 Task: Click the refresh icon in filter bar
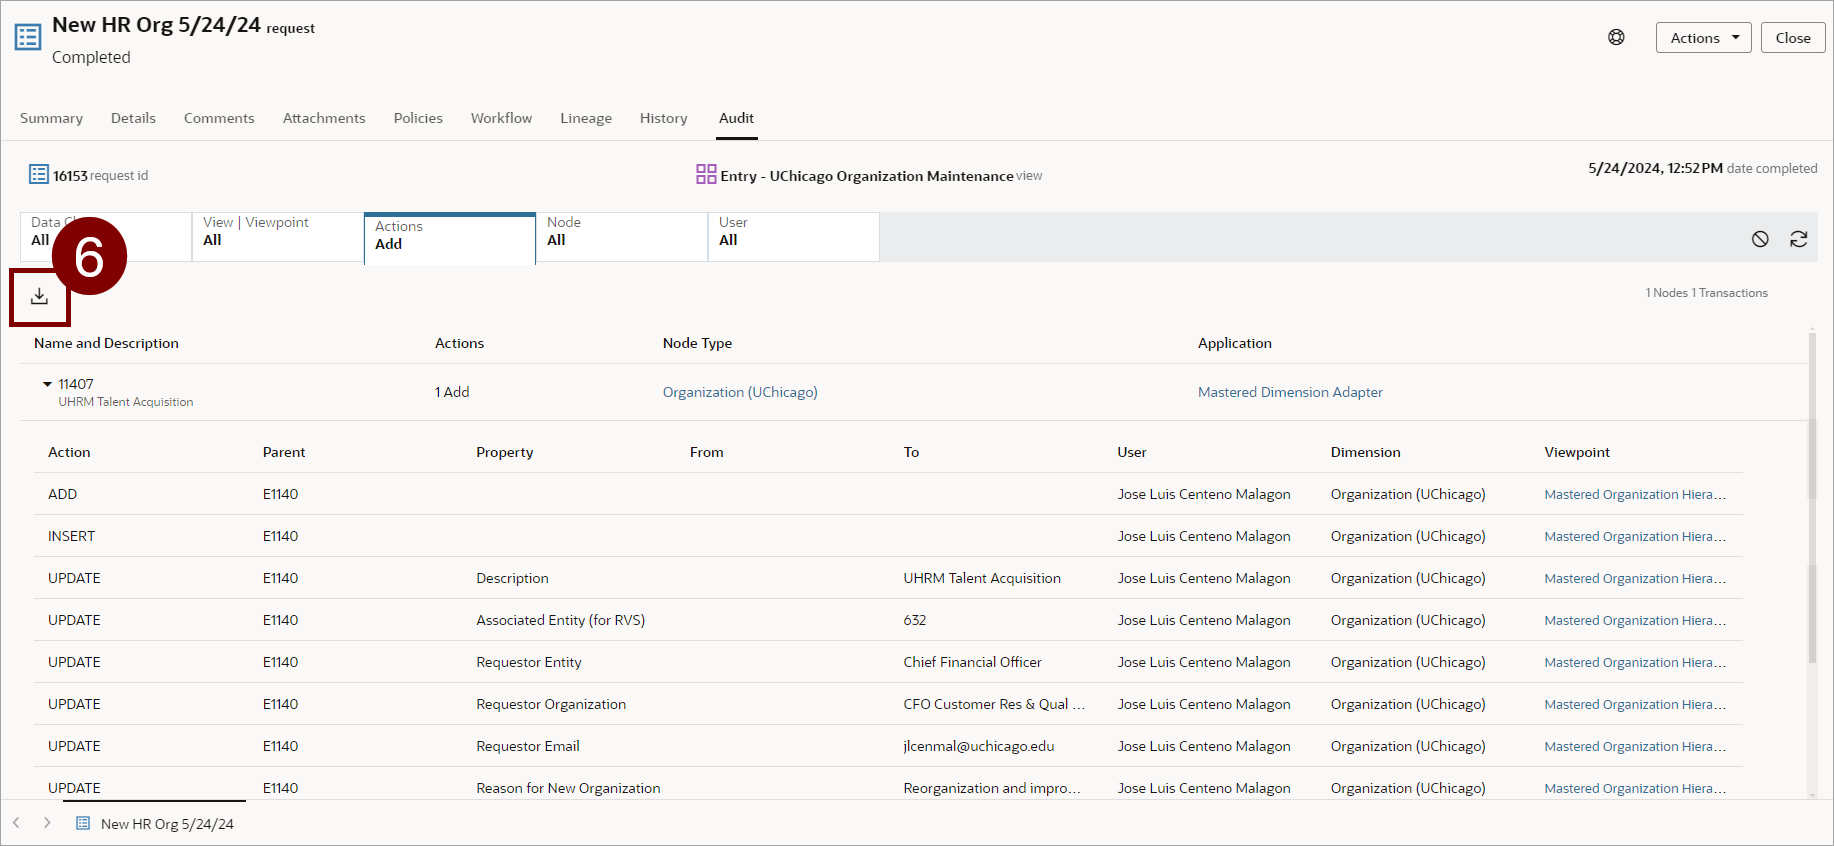tap(1798, 239)
